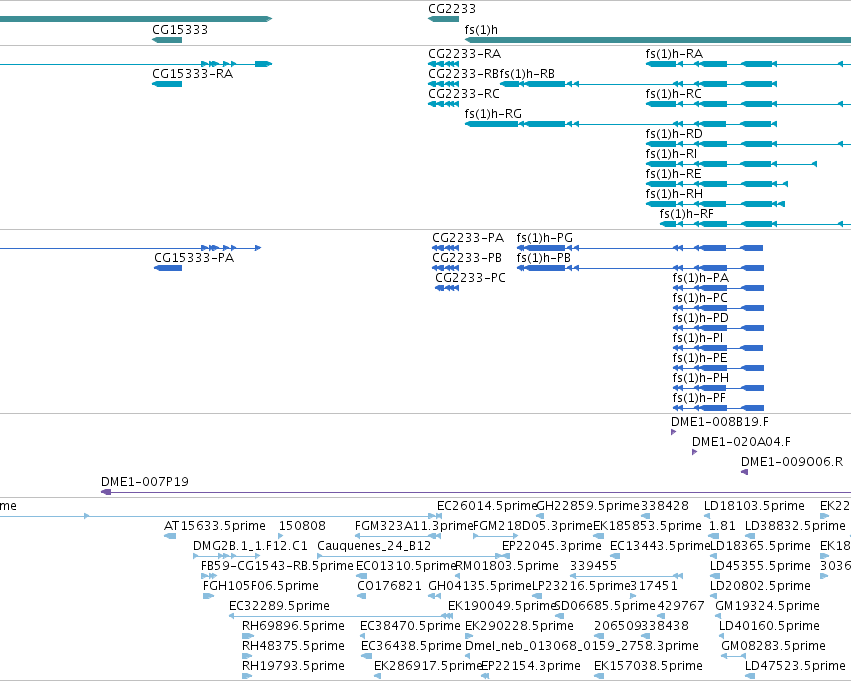The width and height of the screenshot is (851, 681).
Task: Select the DMG2B.1_1.F12.C1 EST label
Action: [250, 546]
